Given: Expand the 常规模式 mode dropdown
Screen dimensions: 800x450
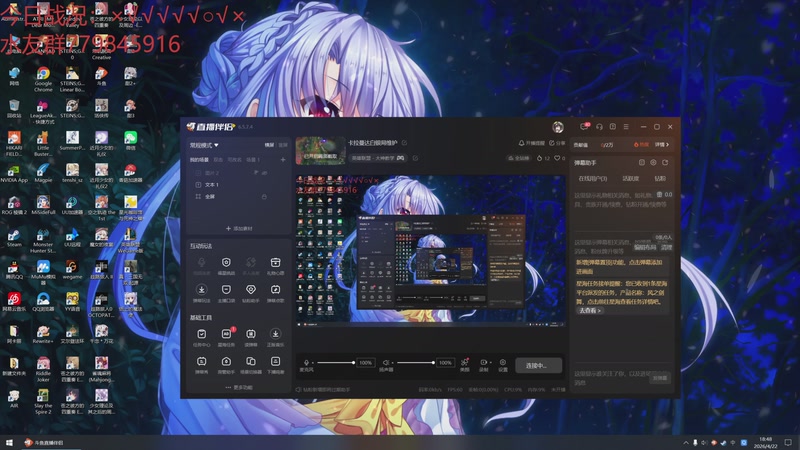Looking at the screenshot, I should [204, 145].
